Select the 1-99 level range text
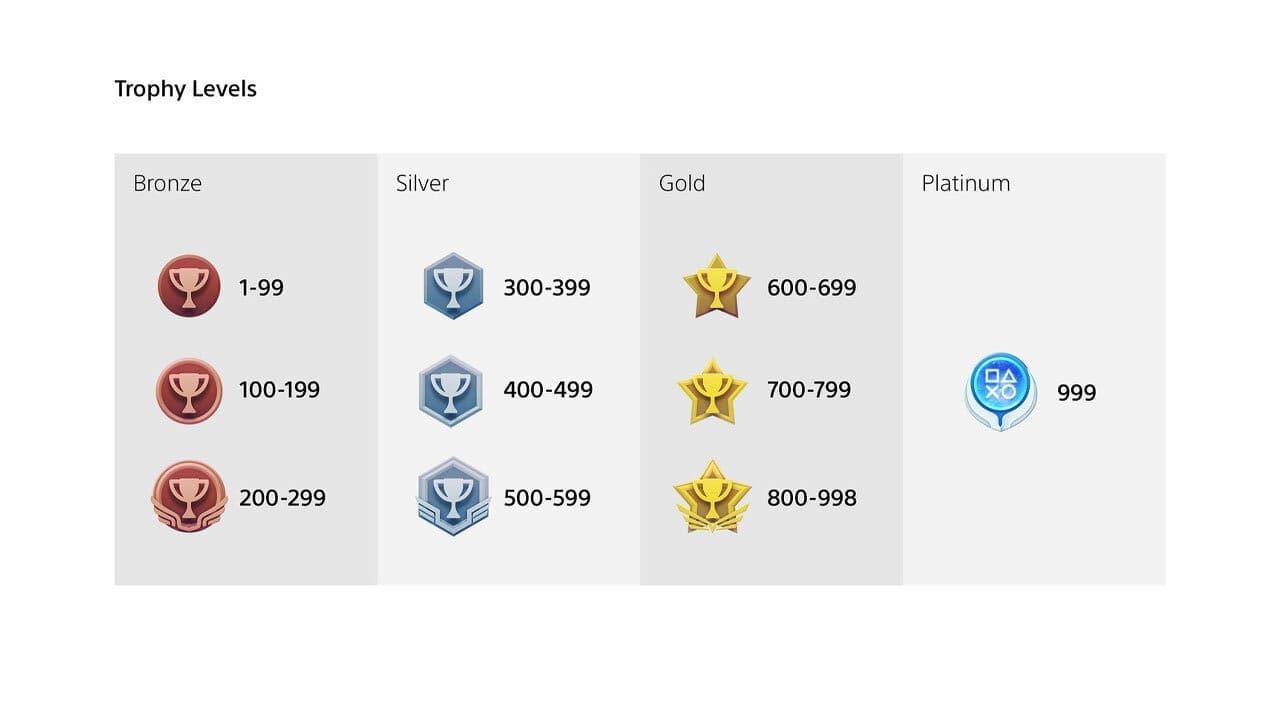Screen dimensions: 1280x720 tap(261, 288)
